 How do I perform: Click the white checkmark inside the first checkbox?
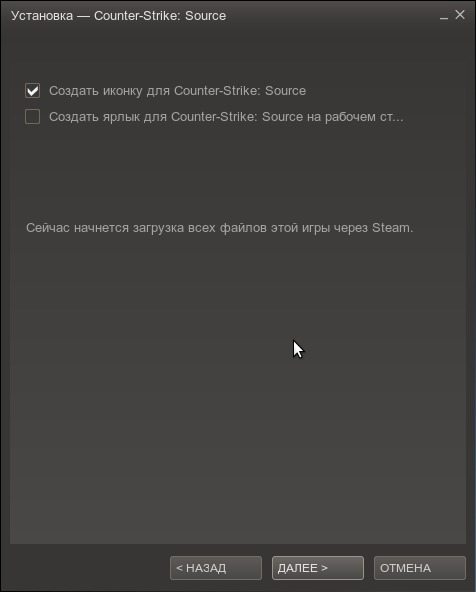coord(33,91)
